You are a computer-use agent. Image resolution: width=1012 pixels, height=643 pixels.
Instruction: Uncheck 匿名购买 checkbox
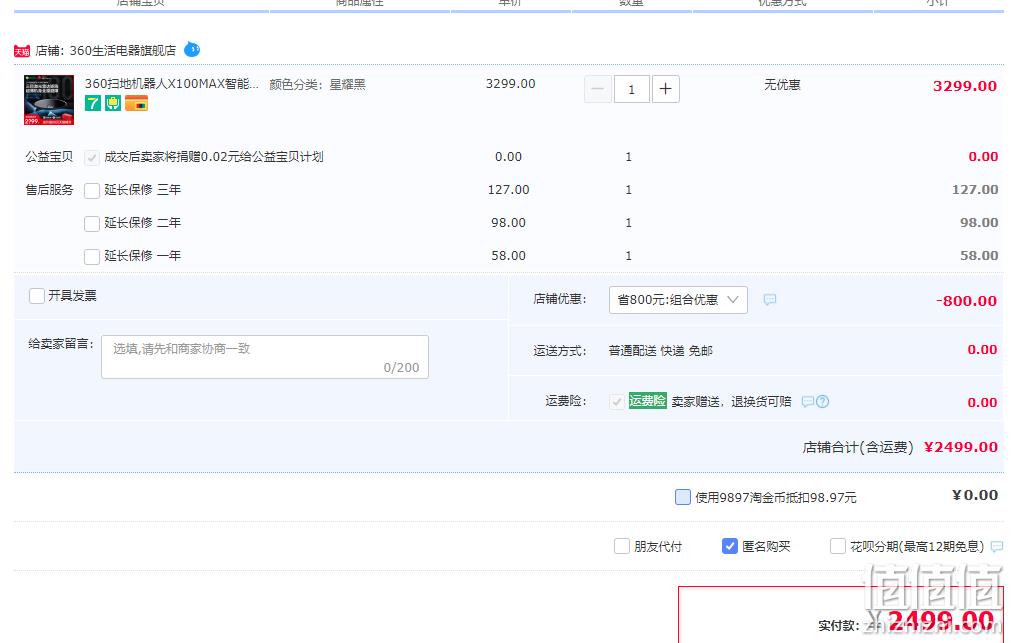coord(729,547)
